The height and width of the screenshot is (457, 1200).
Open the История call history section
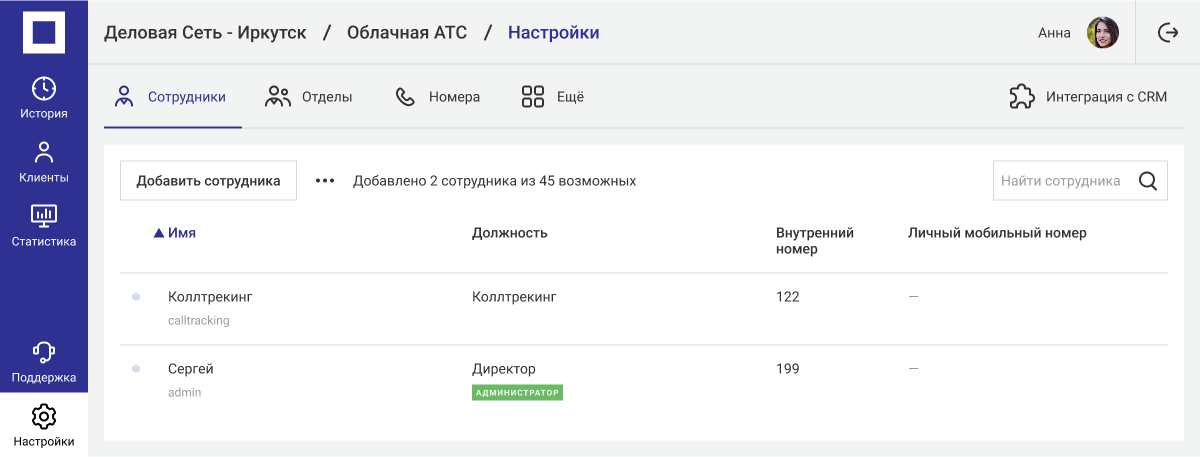44,97
